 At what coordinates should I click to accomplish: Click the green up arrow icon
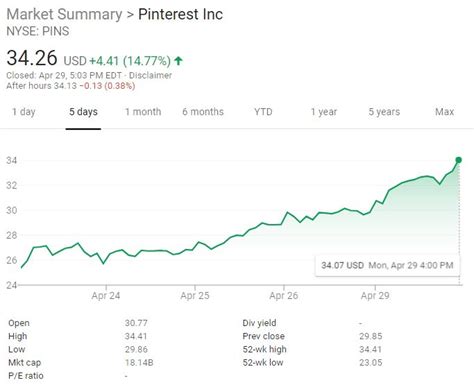click(178, 61)
